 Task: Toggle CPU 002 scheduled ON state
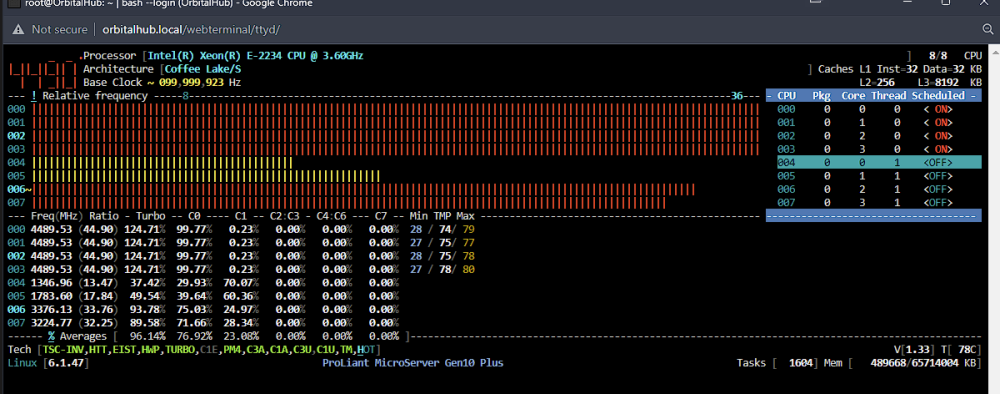pos(938,136)
